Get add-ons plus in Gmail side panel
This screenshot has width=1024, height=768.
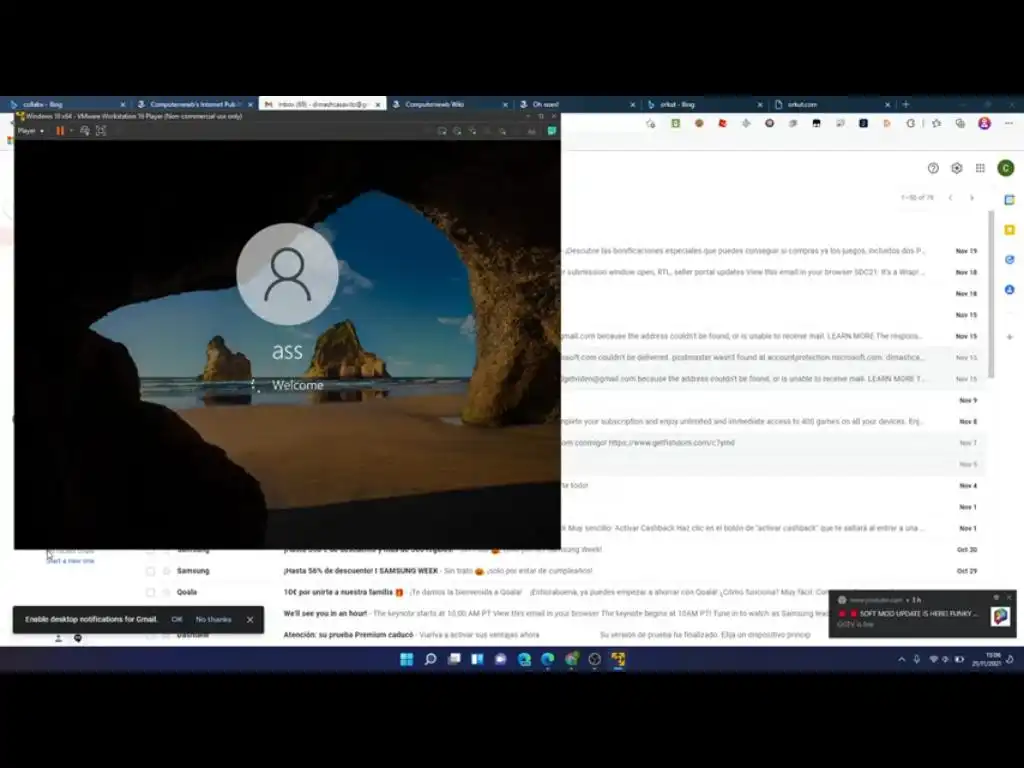pos(1010,337)
